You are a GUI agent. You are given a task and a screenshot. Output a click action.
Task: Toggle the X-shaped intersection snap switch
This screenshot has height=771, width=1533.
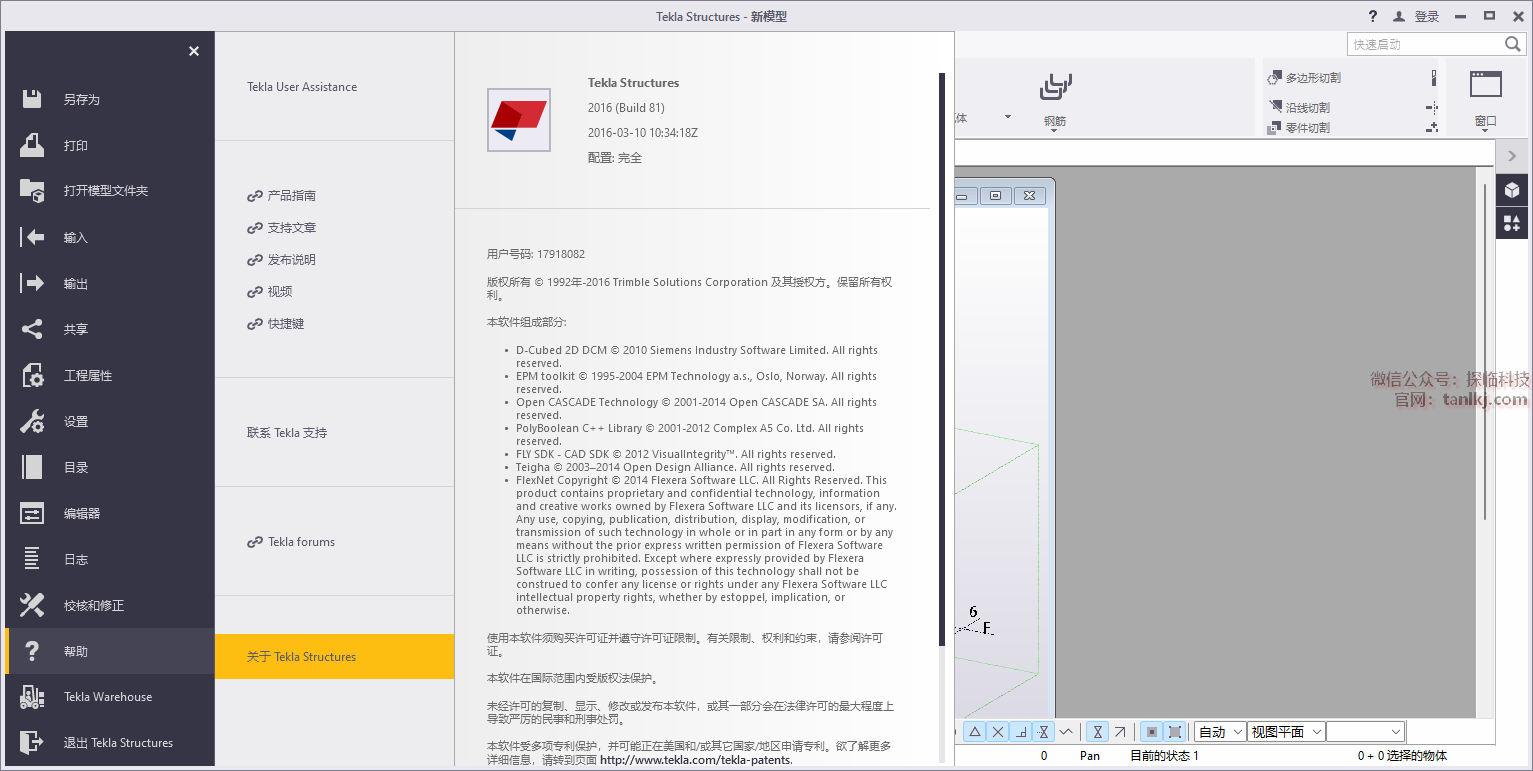pos(998,732)
